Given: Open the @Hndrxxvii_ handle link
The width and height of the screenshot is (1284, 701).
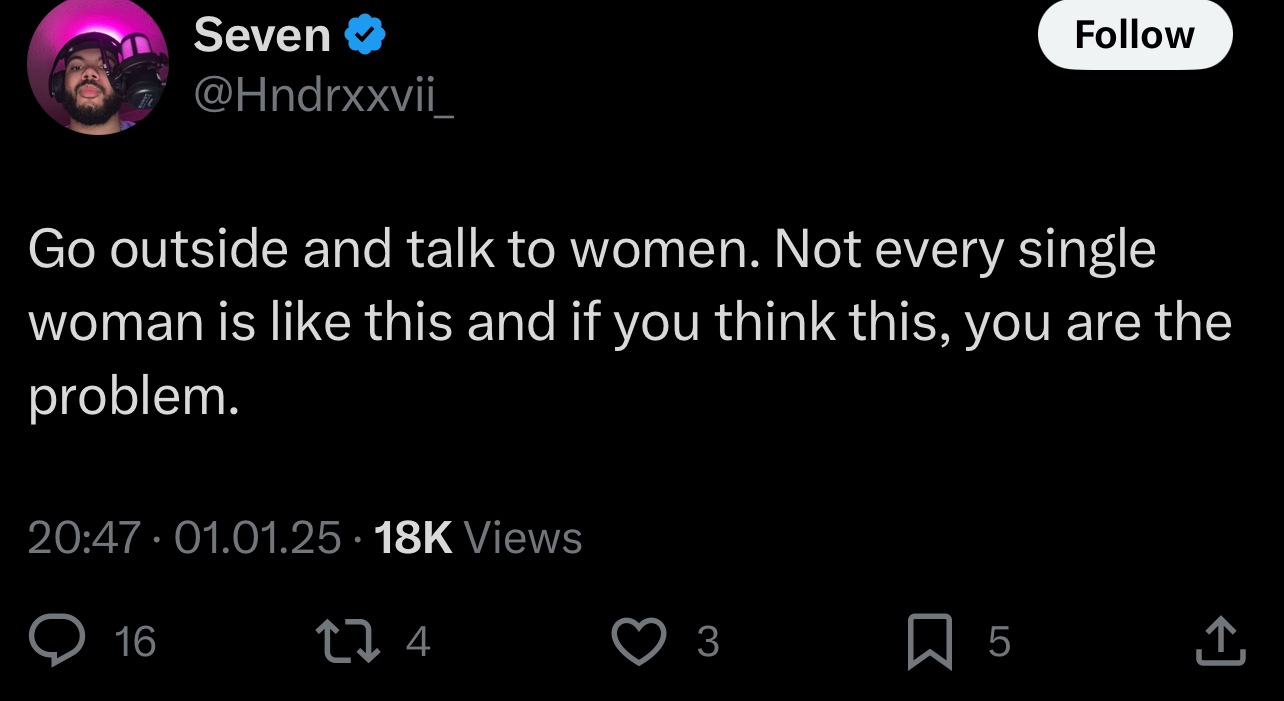Looking at the screenshot, I should (x=325, y=95).
